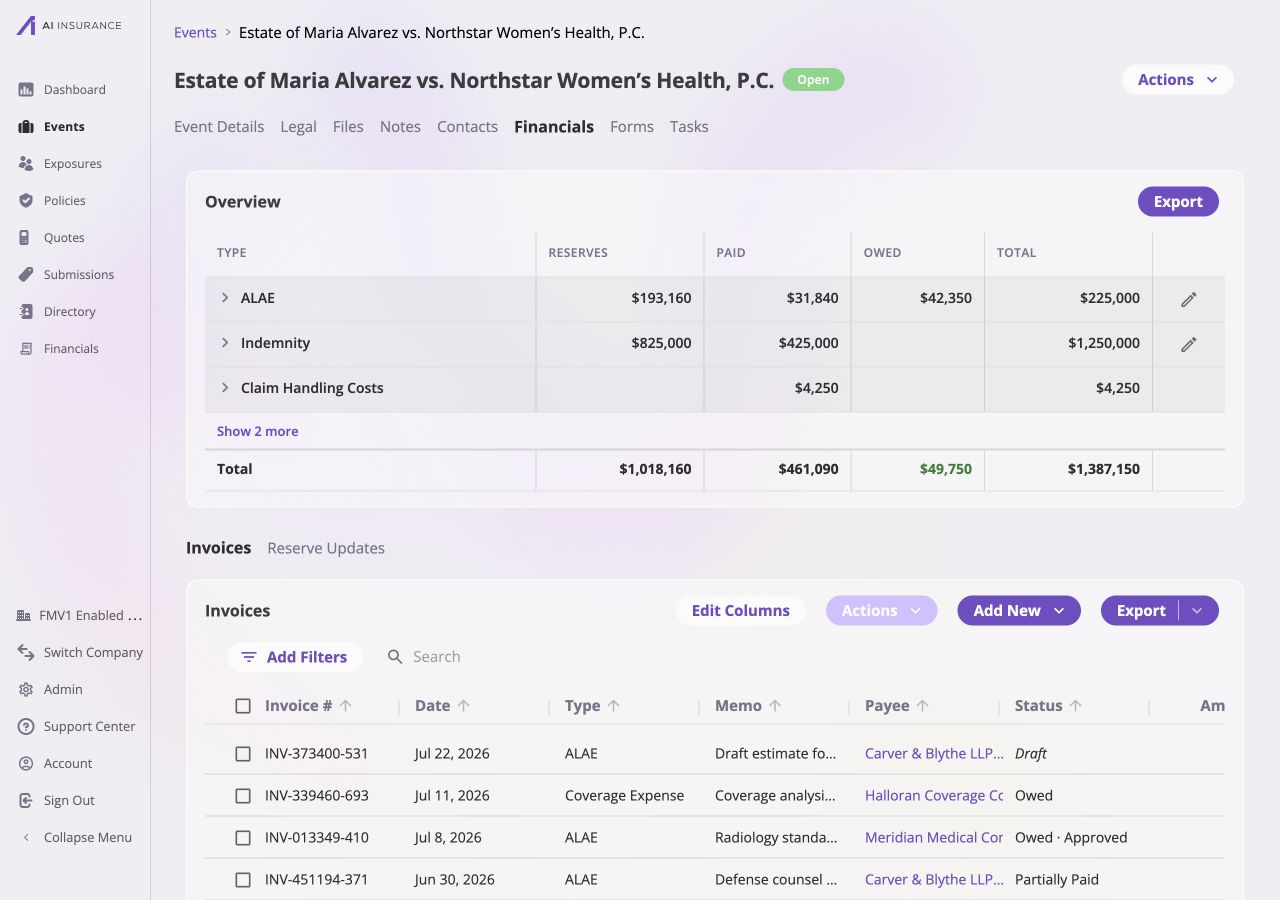Open the invoices Export dropdown arrow
The image size is (1280, 900).
1198,611
